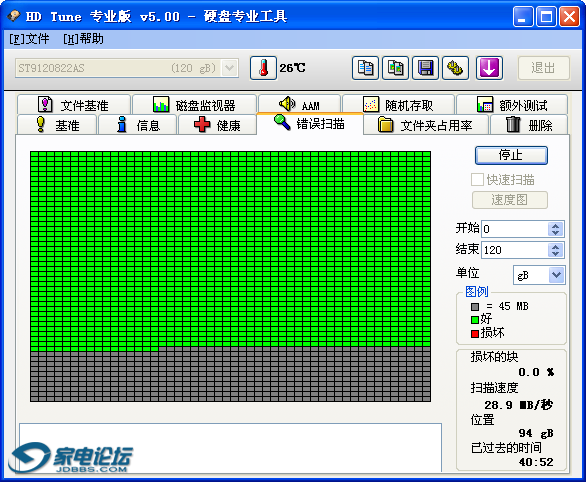Viewport: 586px width, 482px height.
Task: Select the 错误扫描 tab
Action: (310, 123)
